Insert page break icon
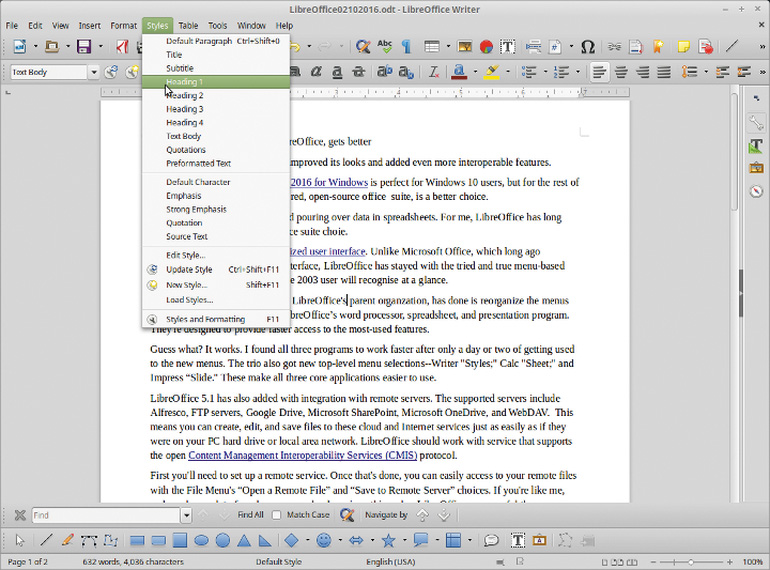770x570 pixels. pos(533,47)
